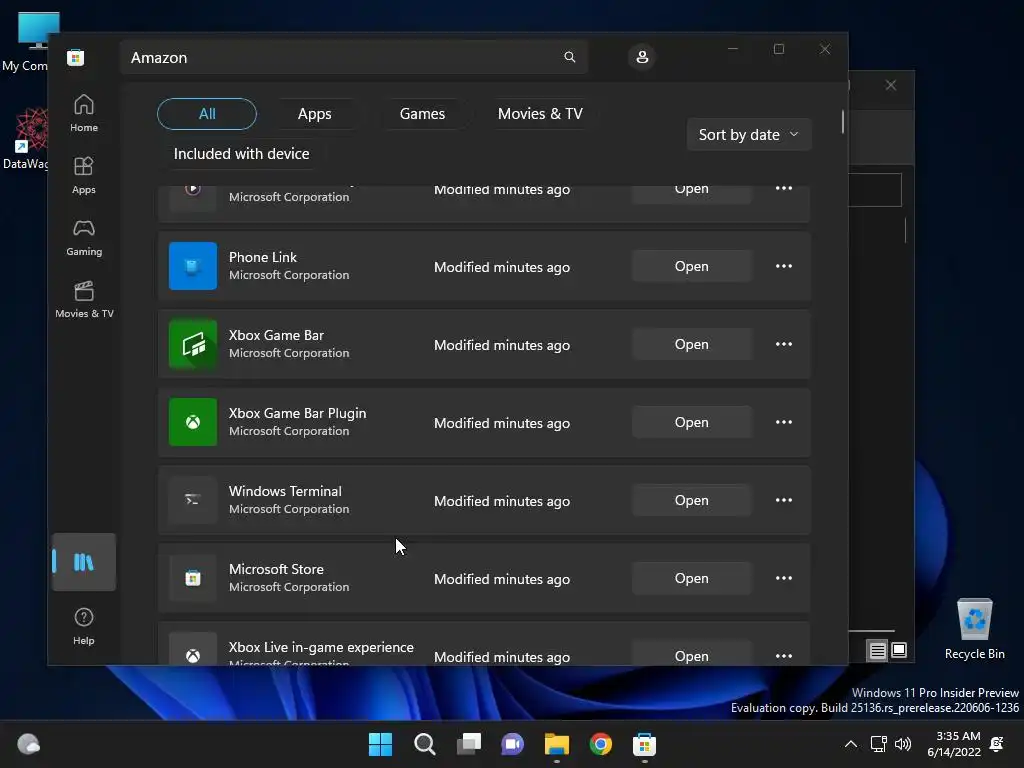This screenshot has width=1024, height=768.
Task: Open Xbox Live in-game experience
Action: point(692,654)
